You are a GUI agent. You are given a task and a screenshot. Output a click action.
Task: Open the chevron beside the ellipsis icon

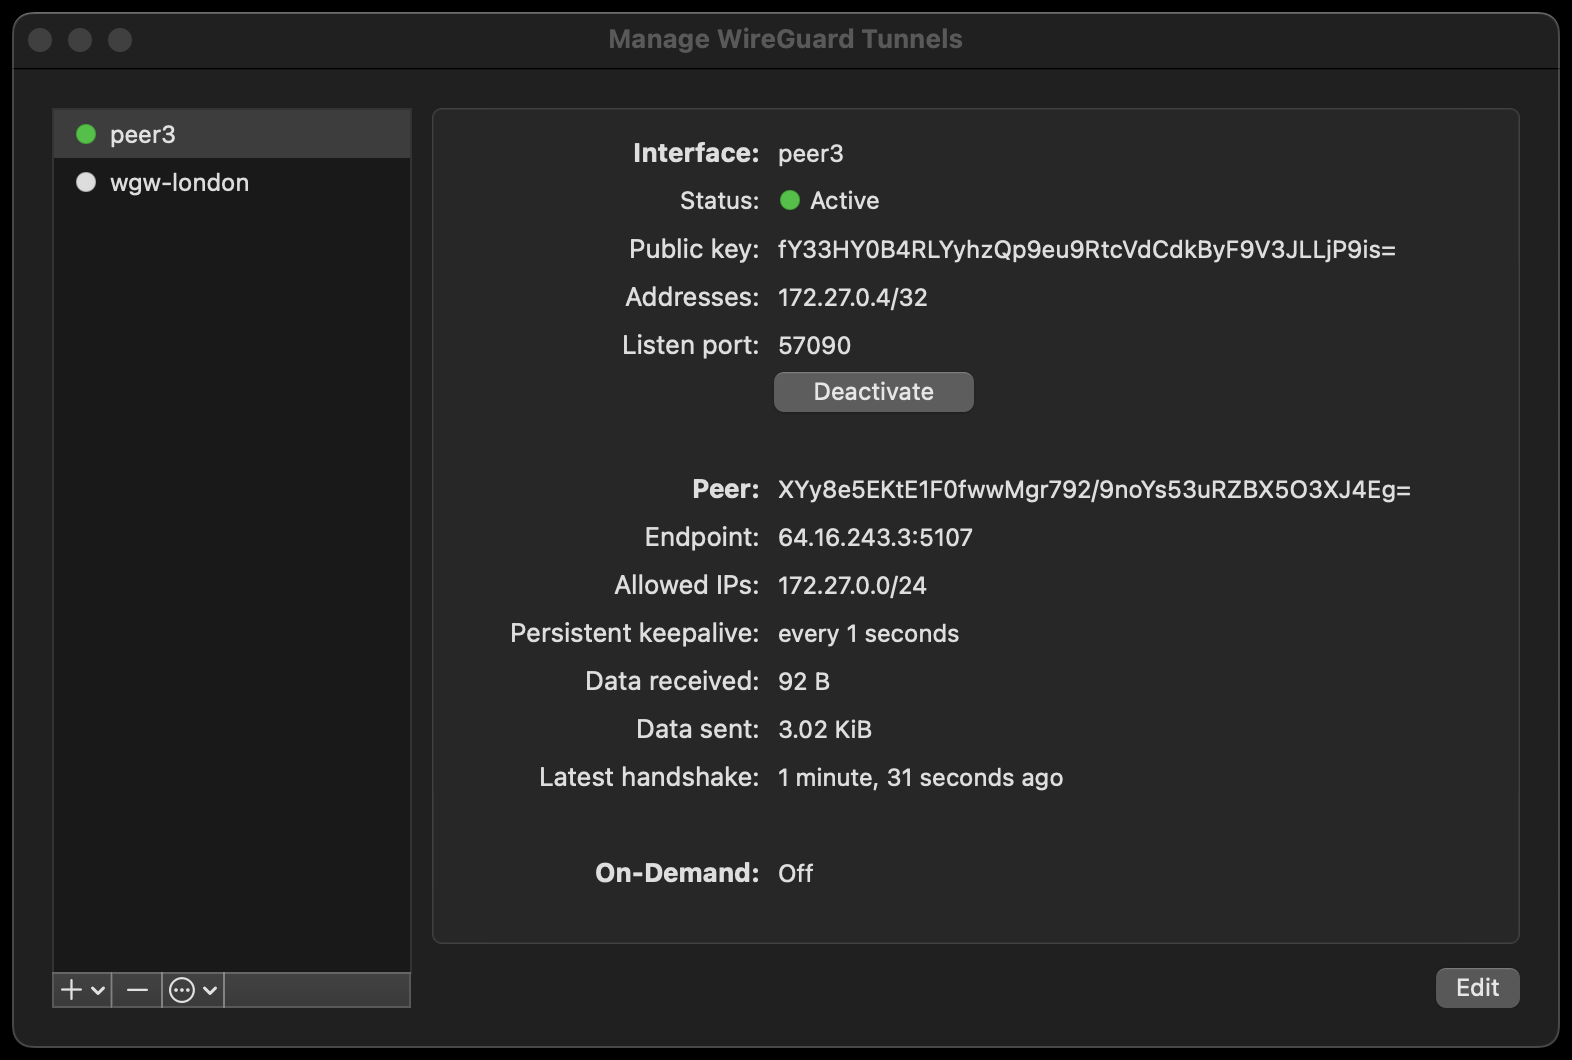210,991
